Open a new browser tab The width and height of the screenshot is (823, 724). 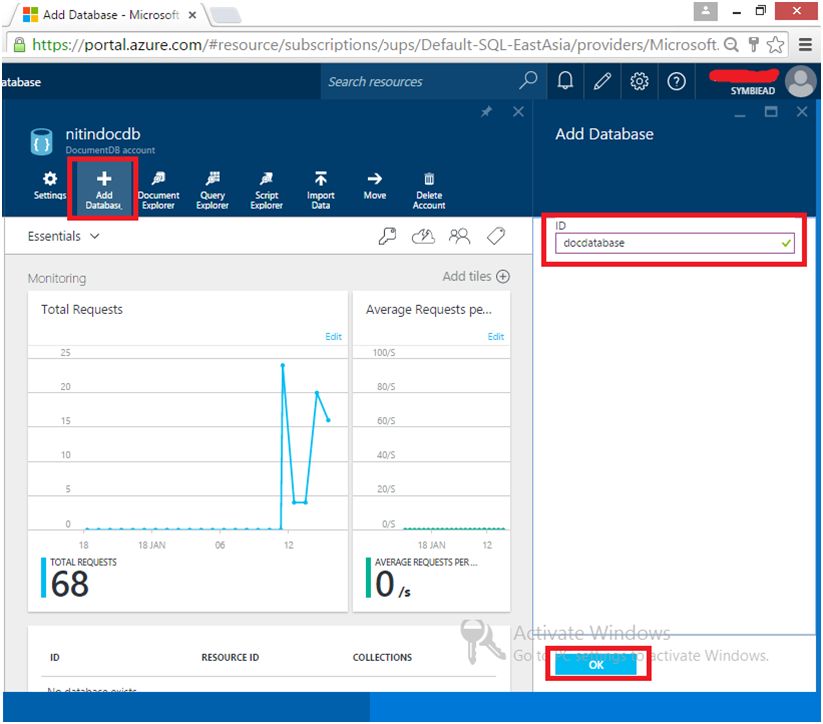tap(225, 15)
